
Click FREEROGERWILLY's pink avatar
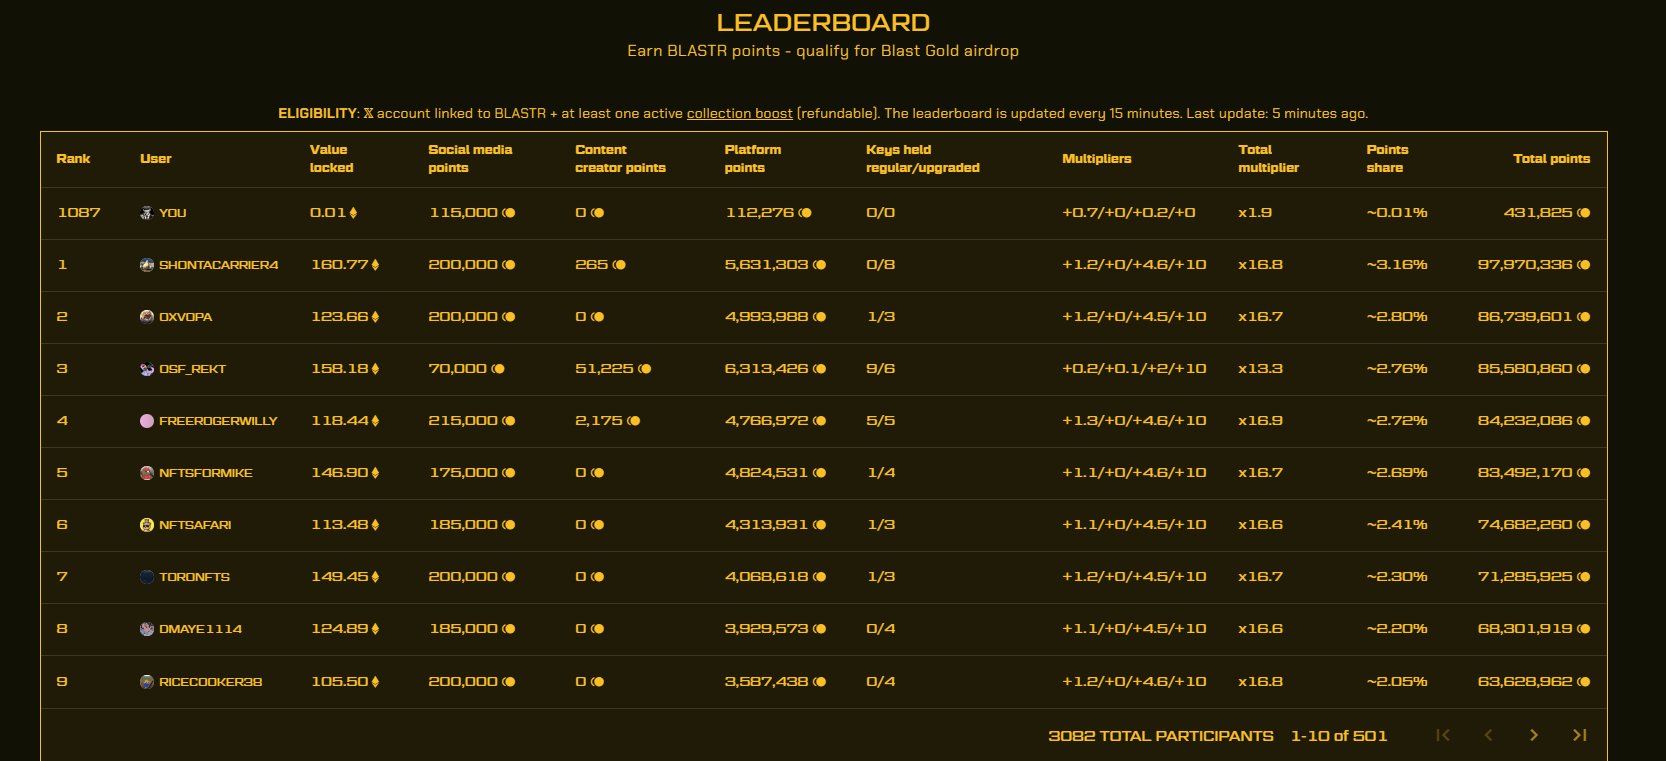click(x=147, y=421)
